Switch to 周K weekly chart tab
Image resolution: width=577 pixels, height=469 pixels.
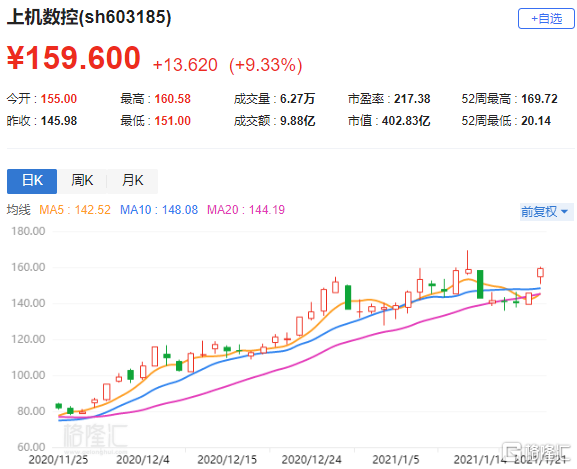pyautogui.click(x=82, y=181)
